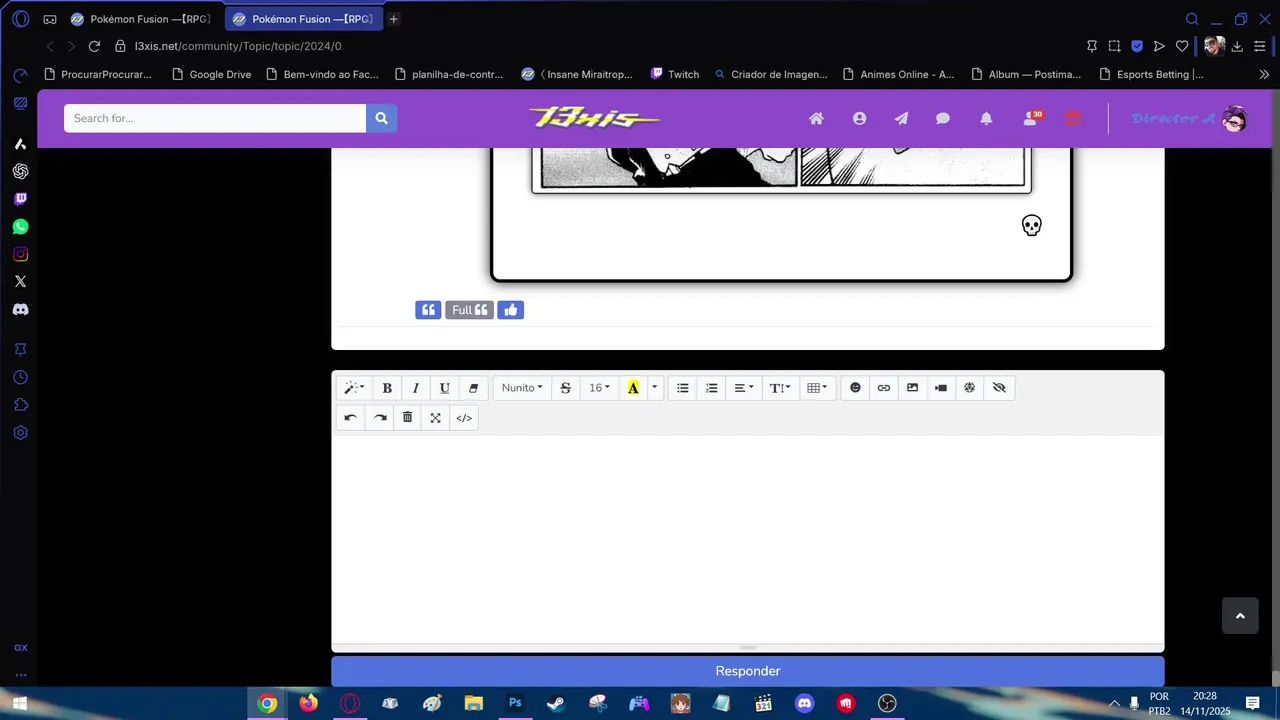Open the Google Drive bookmark
This screenshot has width=1280, height=720.
point(212,74)
